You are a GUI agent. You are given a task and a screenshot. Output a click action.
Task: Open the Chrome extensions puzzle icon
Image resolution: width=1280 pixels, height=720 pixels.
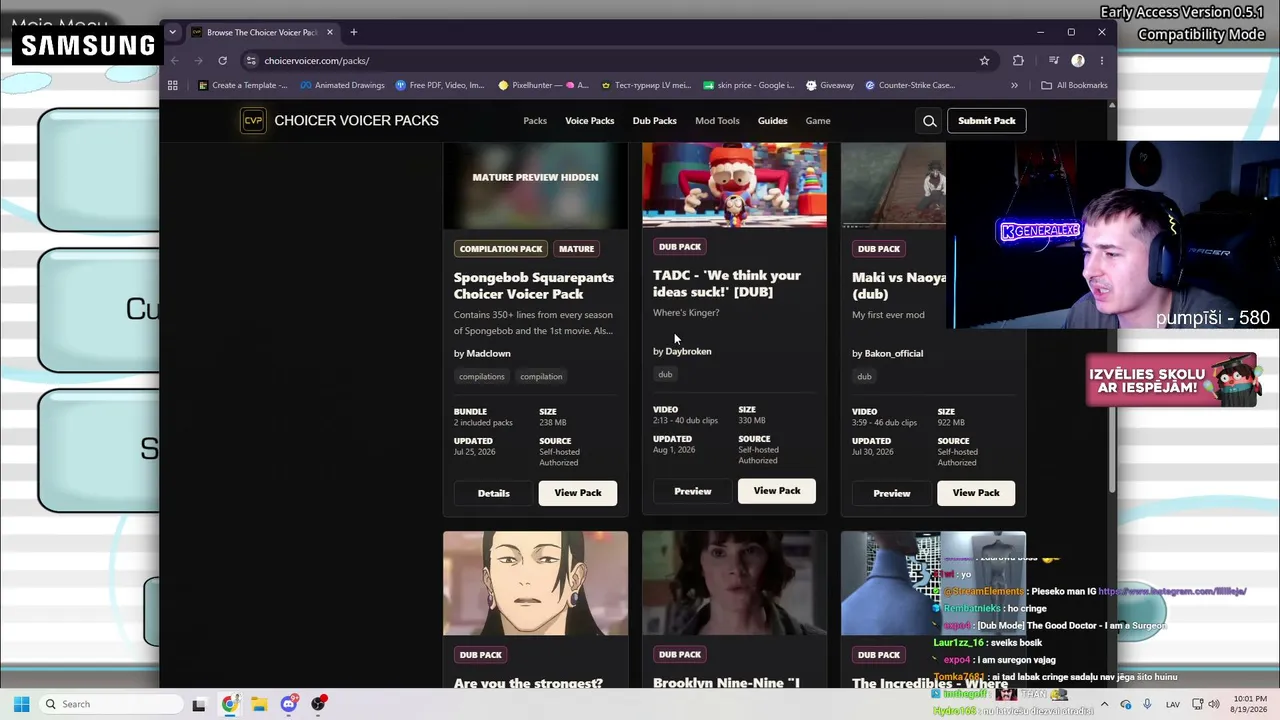1018,60
